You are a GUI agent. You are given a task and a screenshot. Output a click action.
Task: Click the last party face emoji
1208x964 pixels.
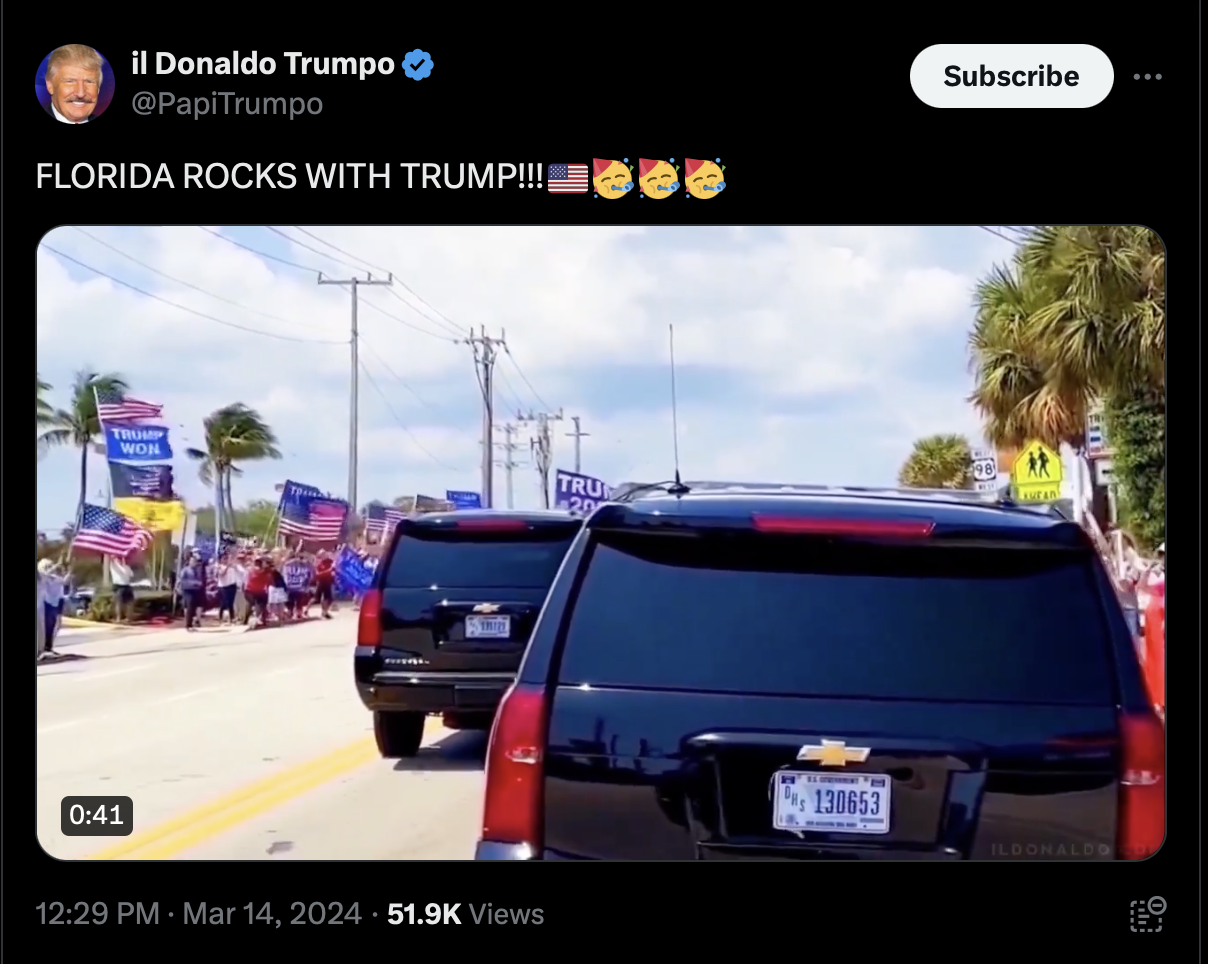705,178
